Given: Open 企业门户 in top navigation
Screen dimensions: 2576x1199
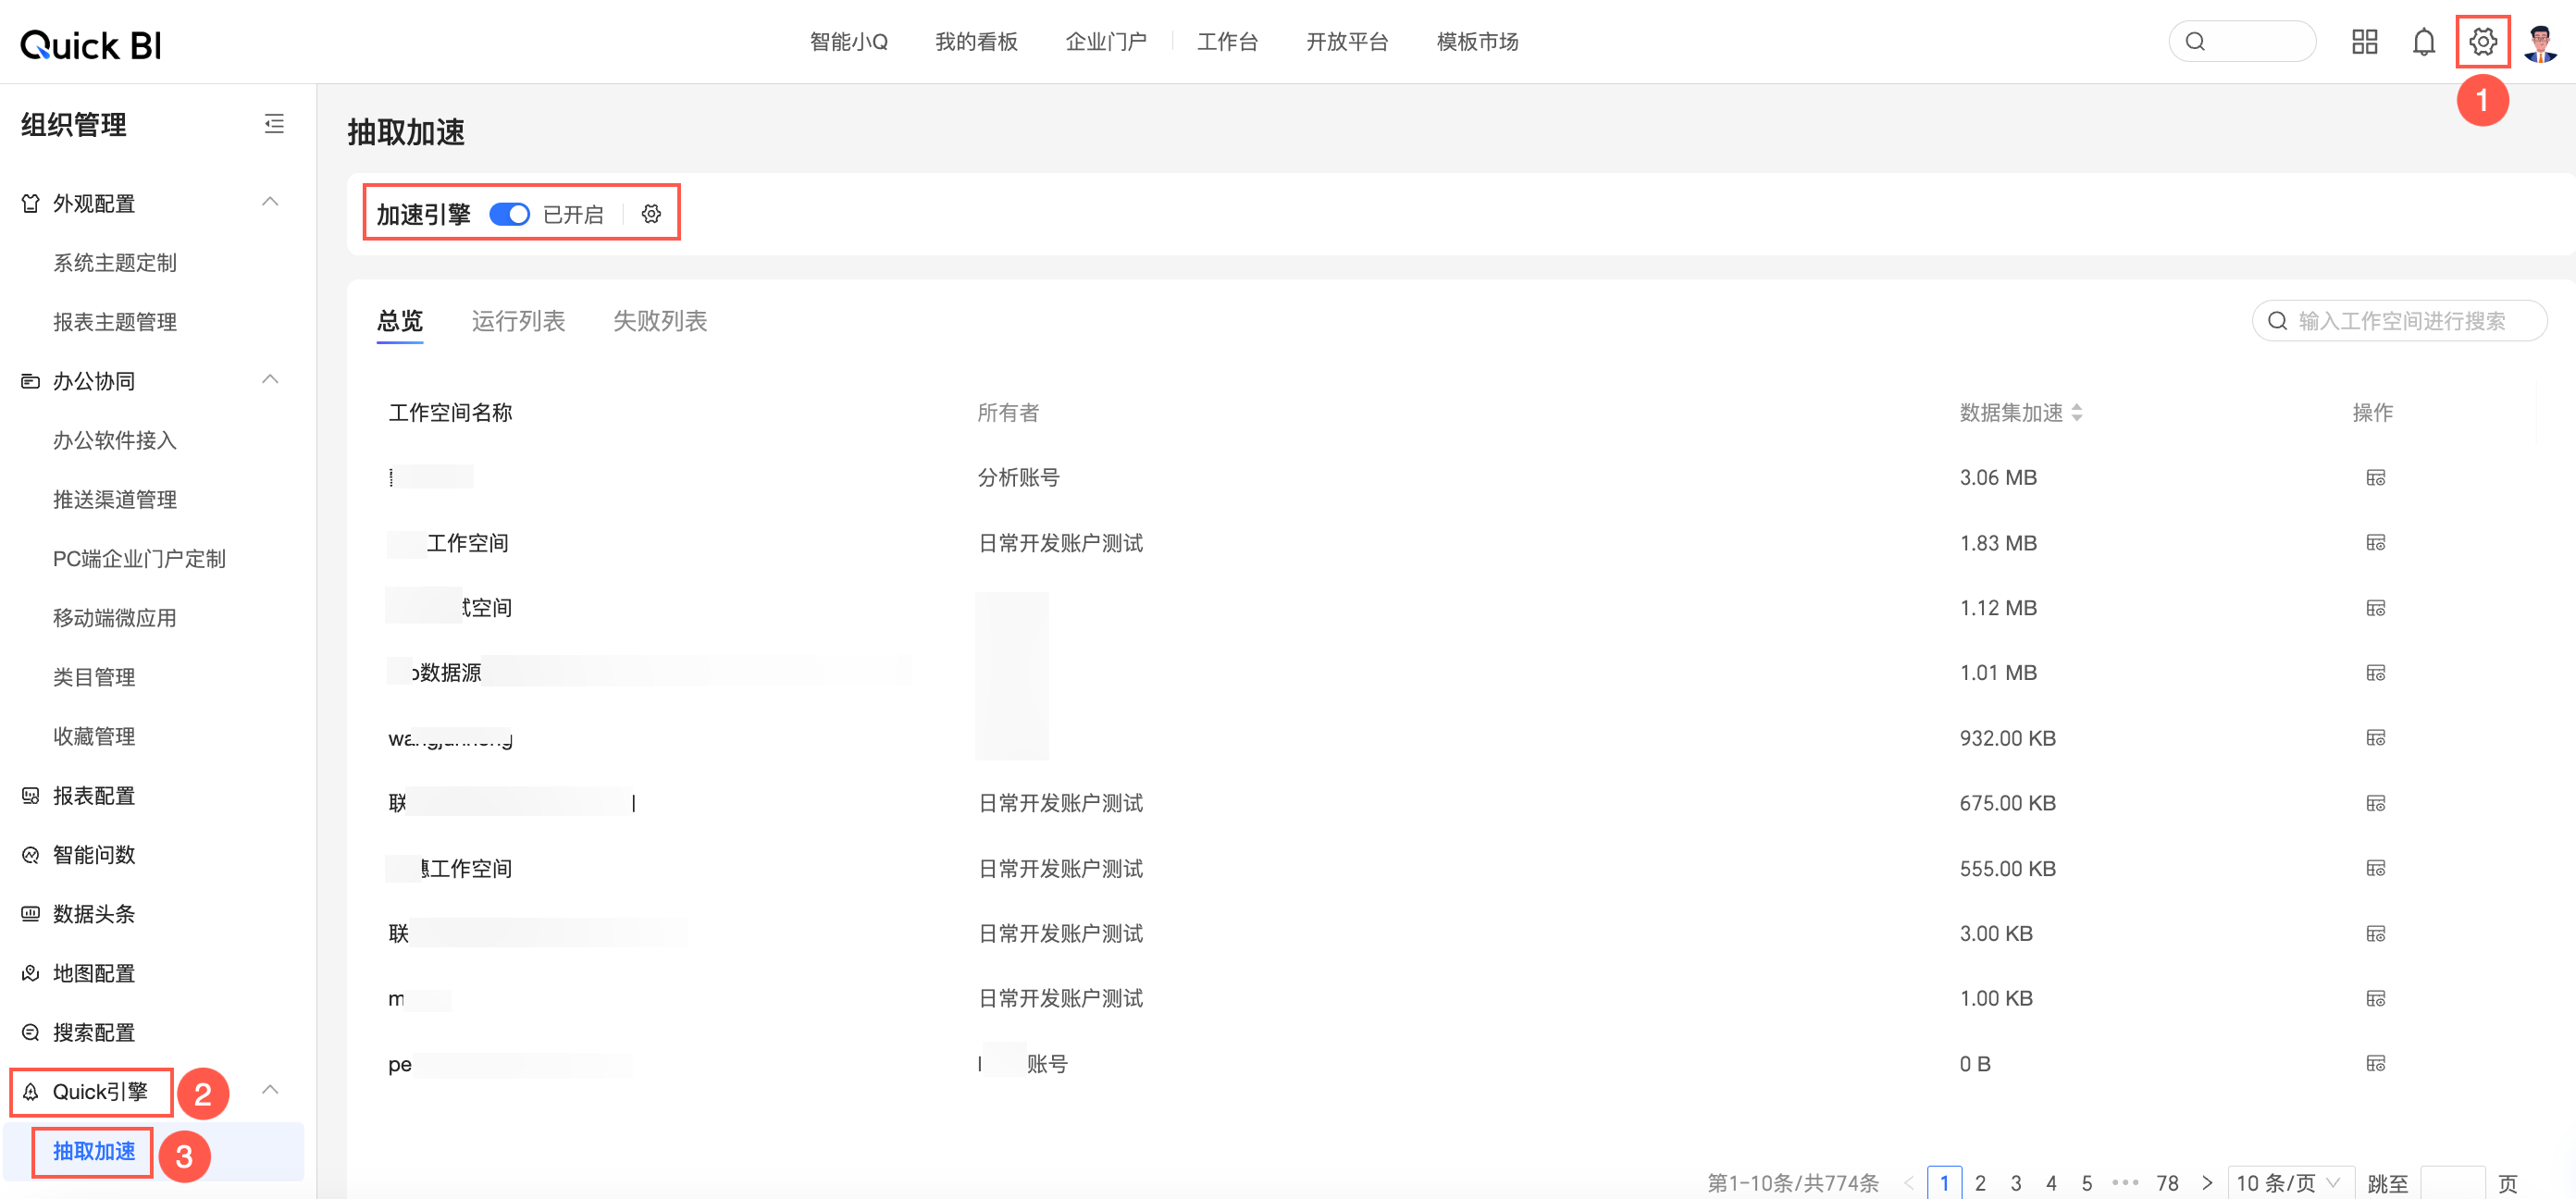Looking at the screenshot, I should point(1105,42).
